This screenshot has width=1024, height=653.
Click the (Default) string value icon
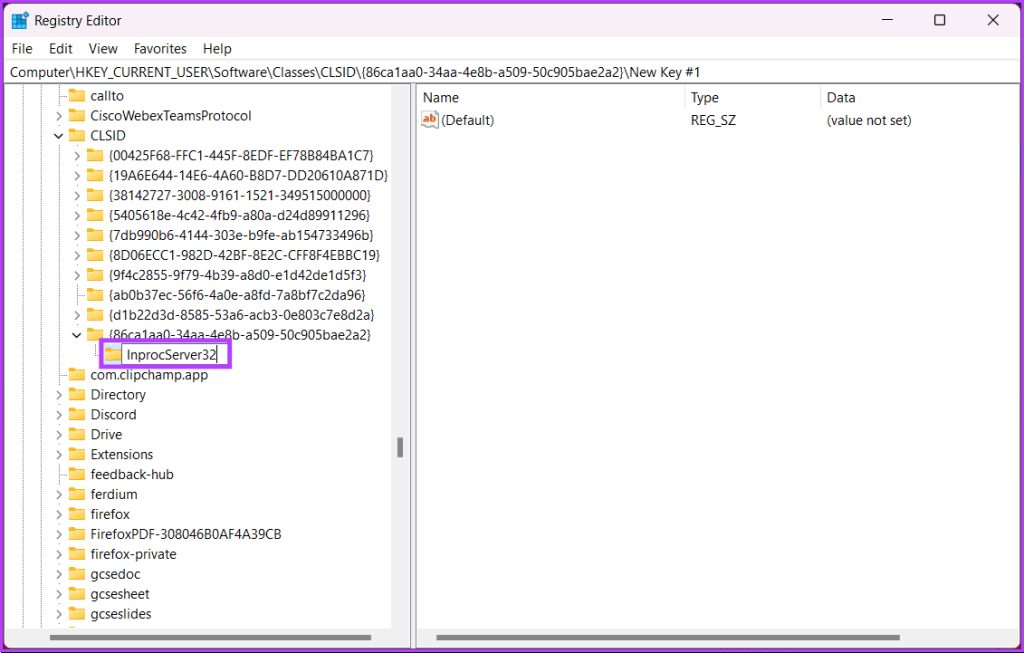(430, 120)
